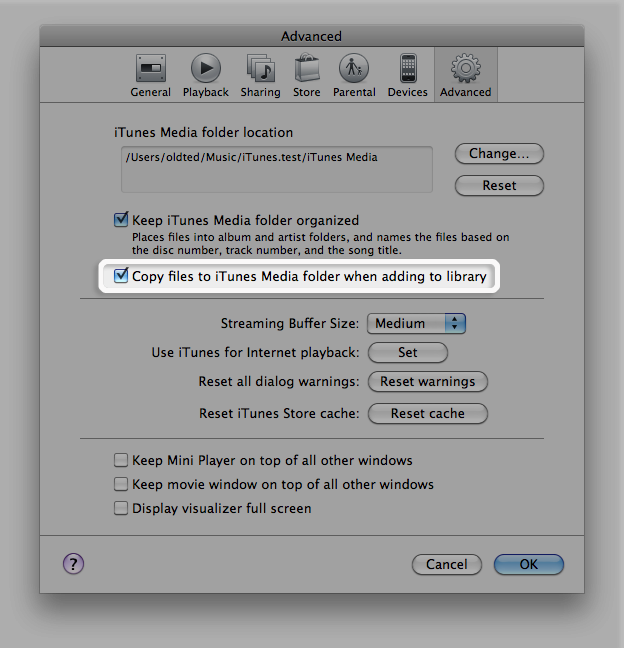Show the Devices preferences pane
The height and width of the screenshot is (648, 624).
[407, 75]
